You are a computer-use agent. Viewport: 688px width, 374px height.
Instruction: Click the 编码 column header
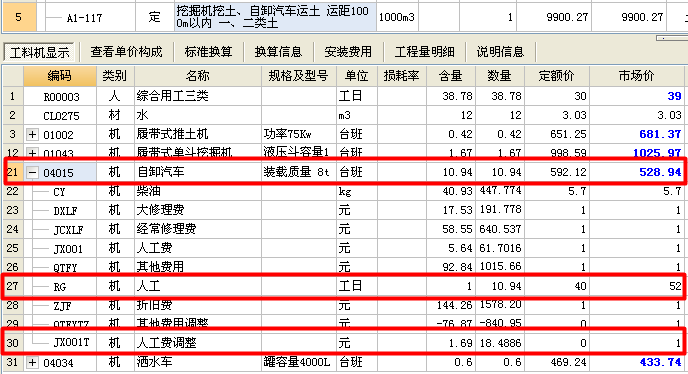pos(60,76)
